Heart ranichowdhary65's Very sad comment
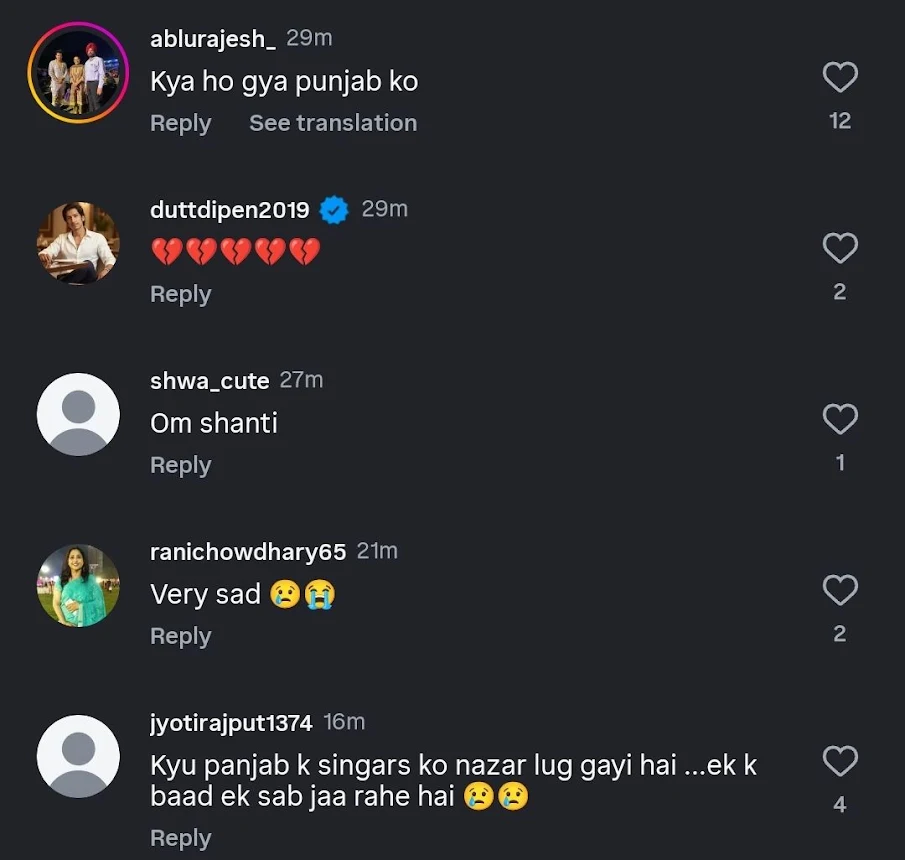 pos(839,590)
